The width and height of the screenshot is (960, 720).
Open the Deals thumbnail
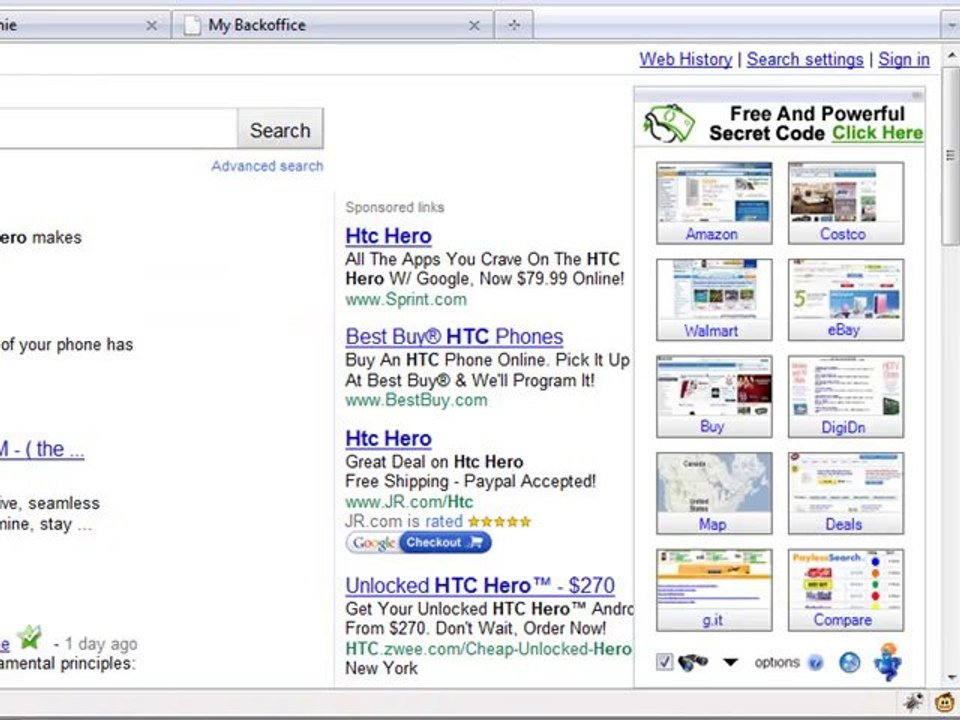point(846,493)
